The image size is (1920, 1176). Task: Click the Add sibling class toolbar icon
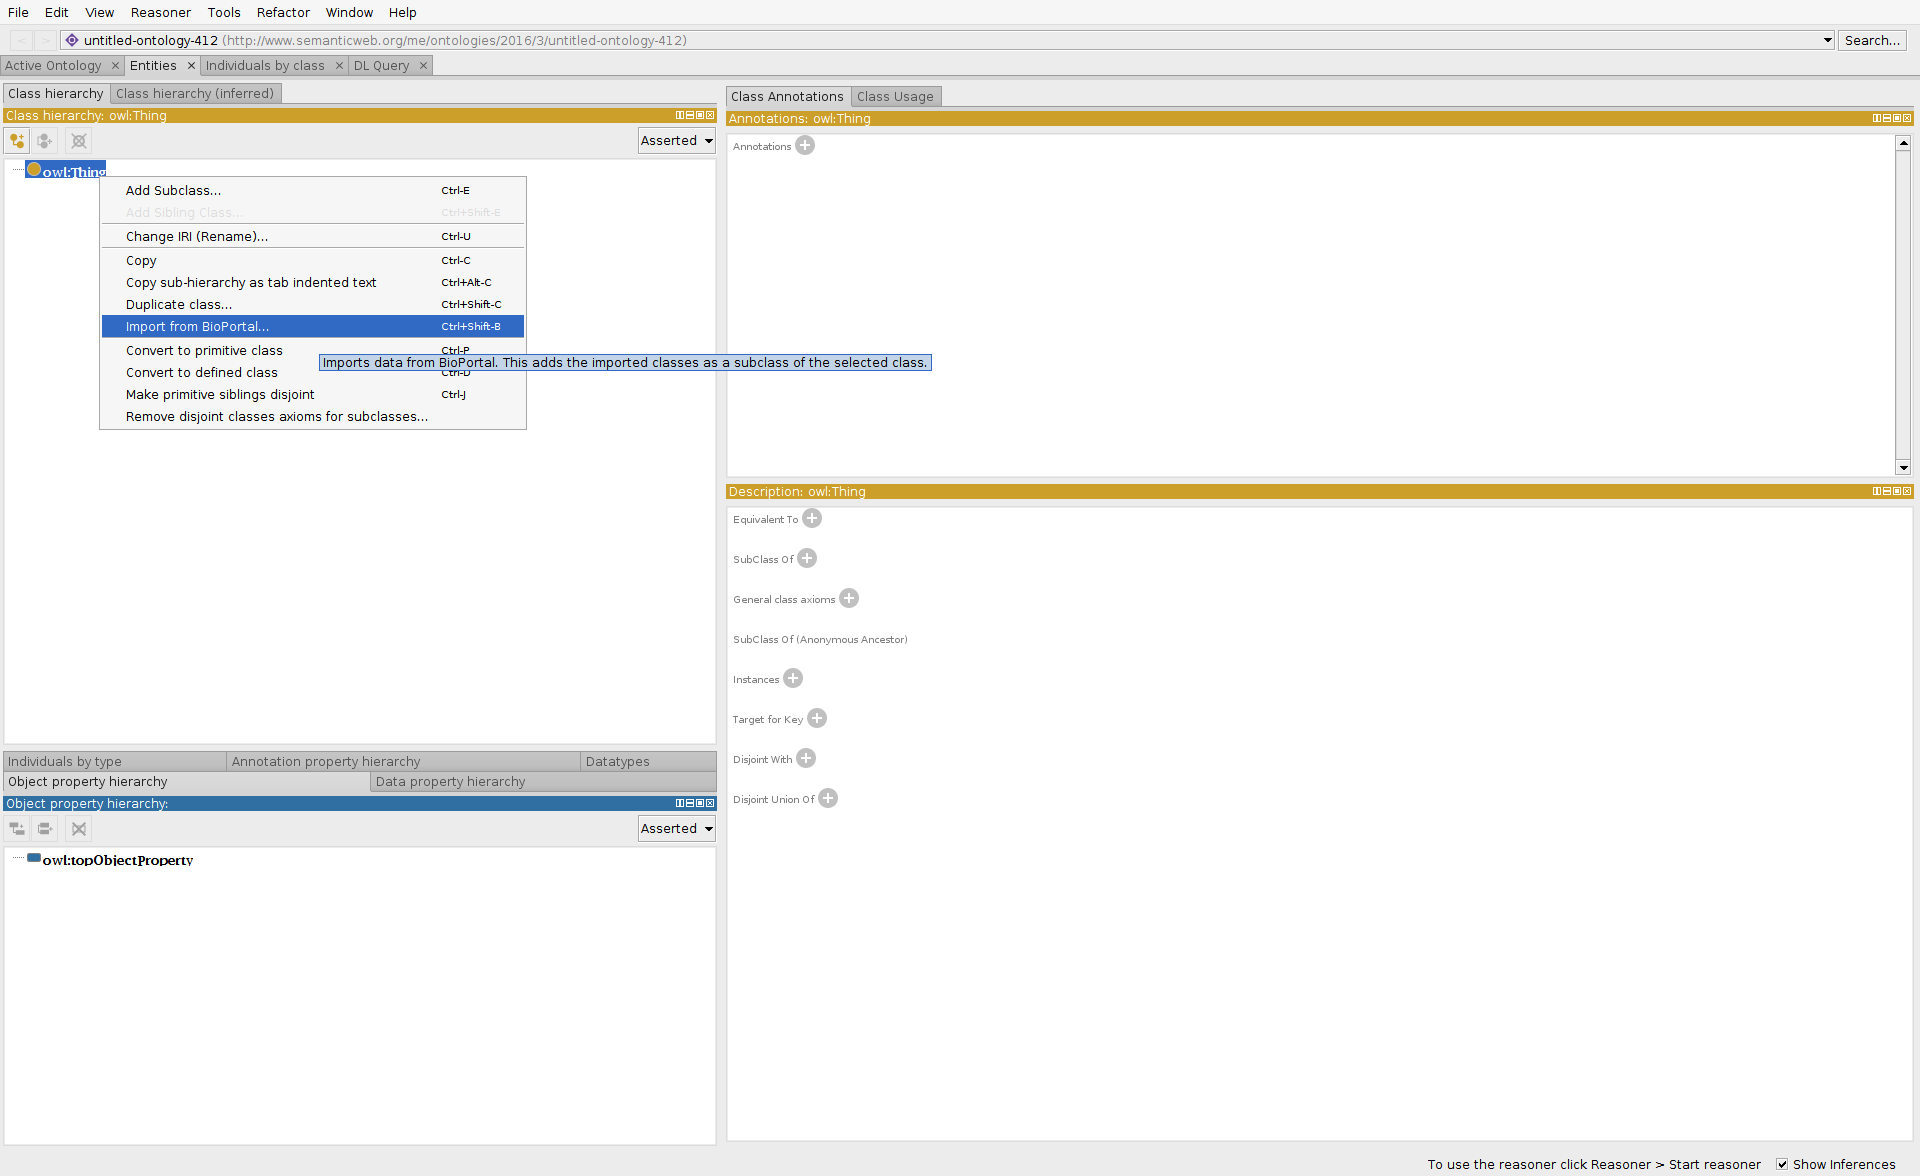[x=45, y=141]
